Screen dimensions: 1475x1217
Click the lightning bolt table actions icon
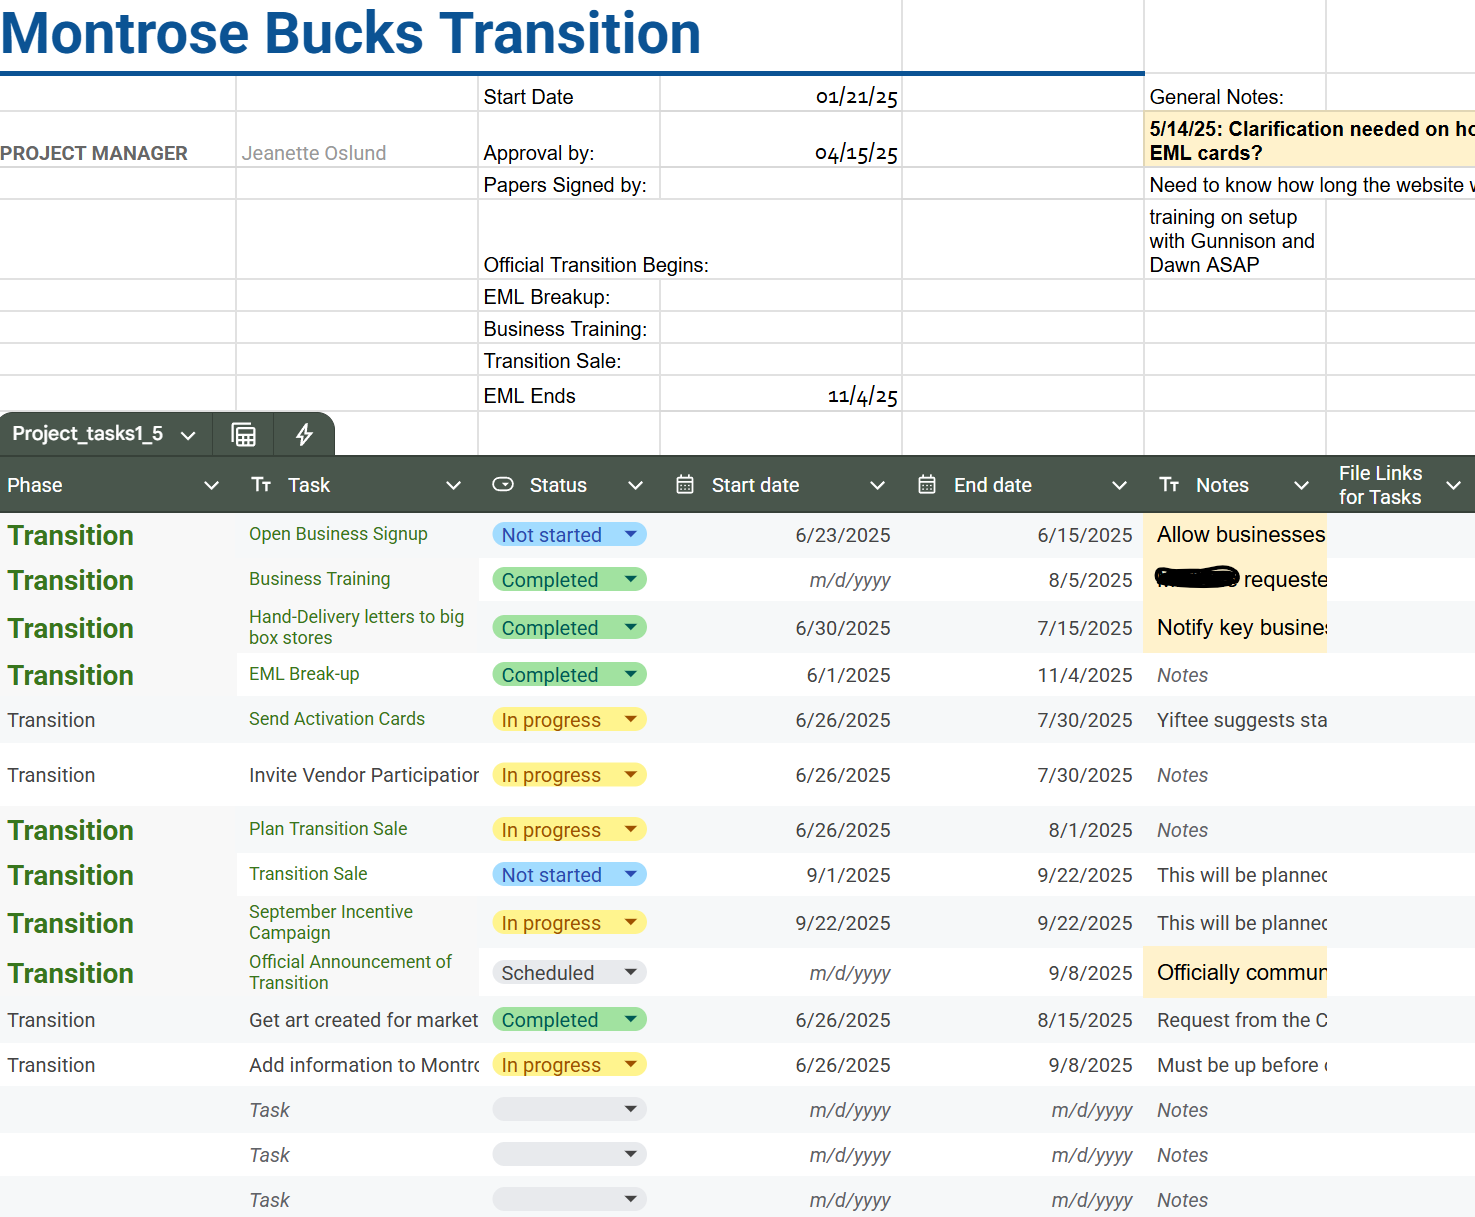click(304, 435)
